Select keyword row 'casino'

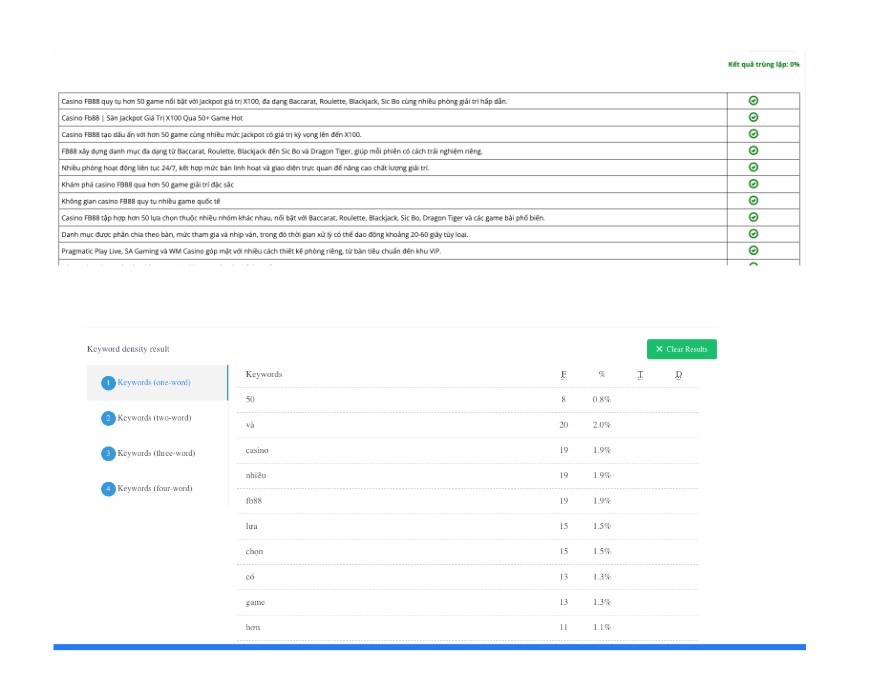click(x=467, y=450)
